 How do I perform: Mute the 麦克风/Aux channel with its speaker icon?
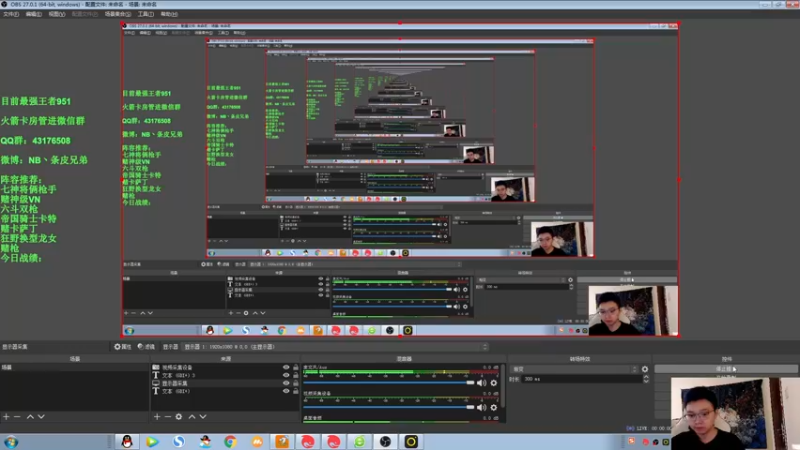[481, 383]
